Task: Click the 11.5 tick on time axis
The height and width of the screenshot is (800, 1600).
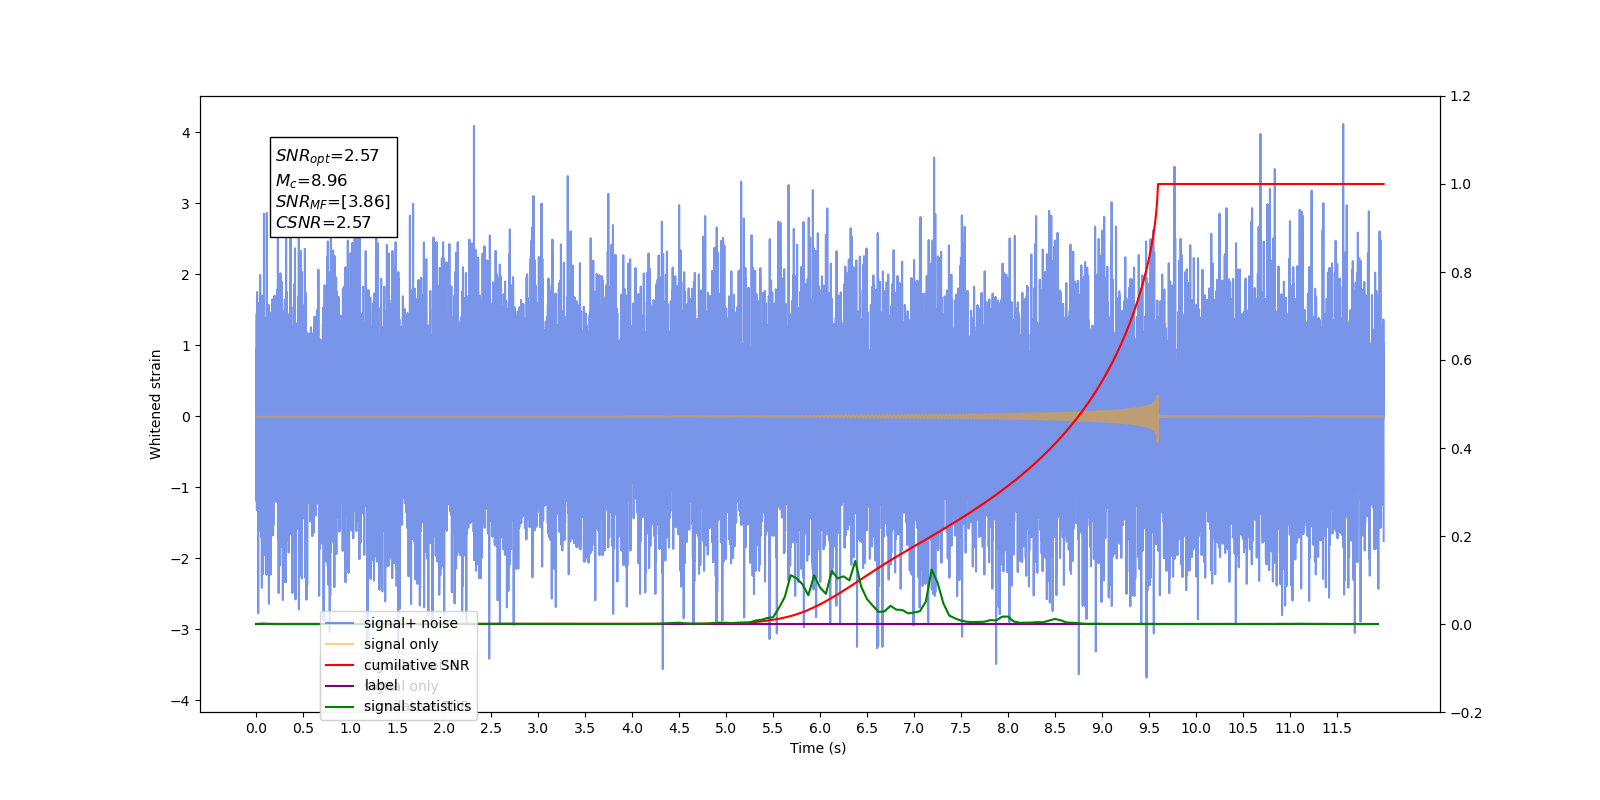Action: pyautogui.click(x=1337, y=728)
